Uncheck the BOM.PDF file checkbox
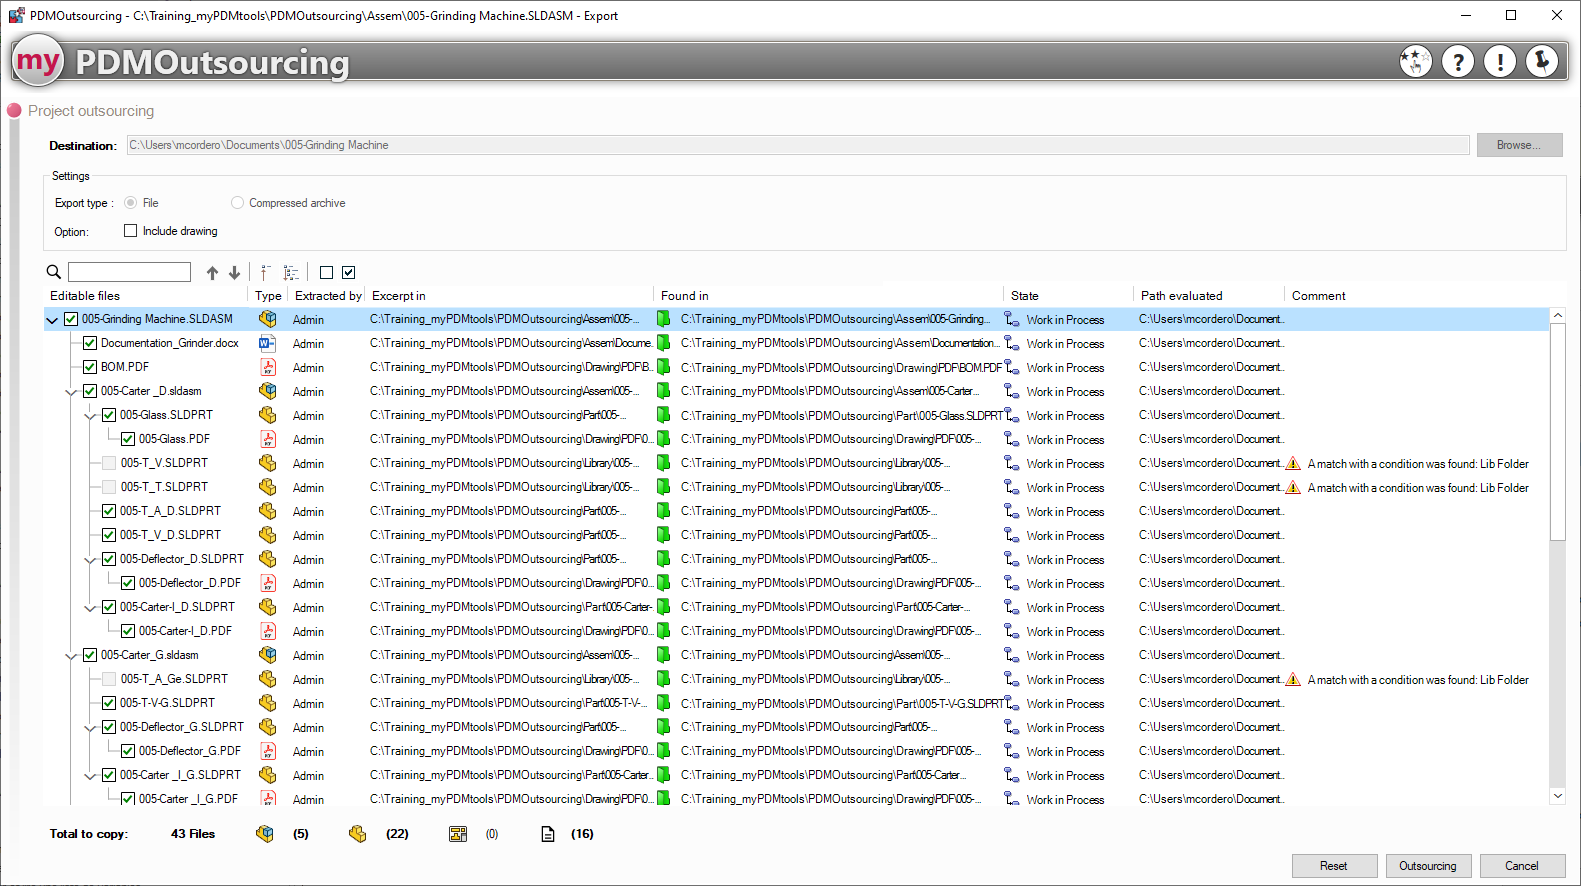Screen dimensions: 1581x886 click(90, 367)
